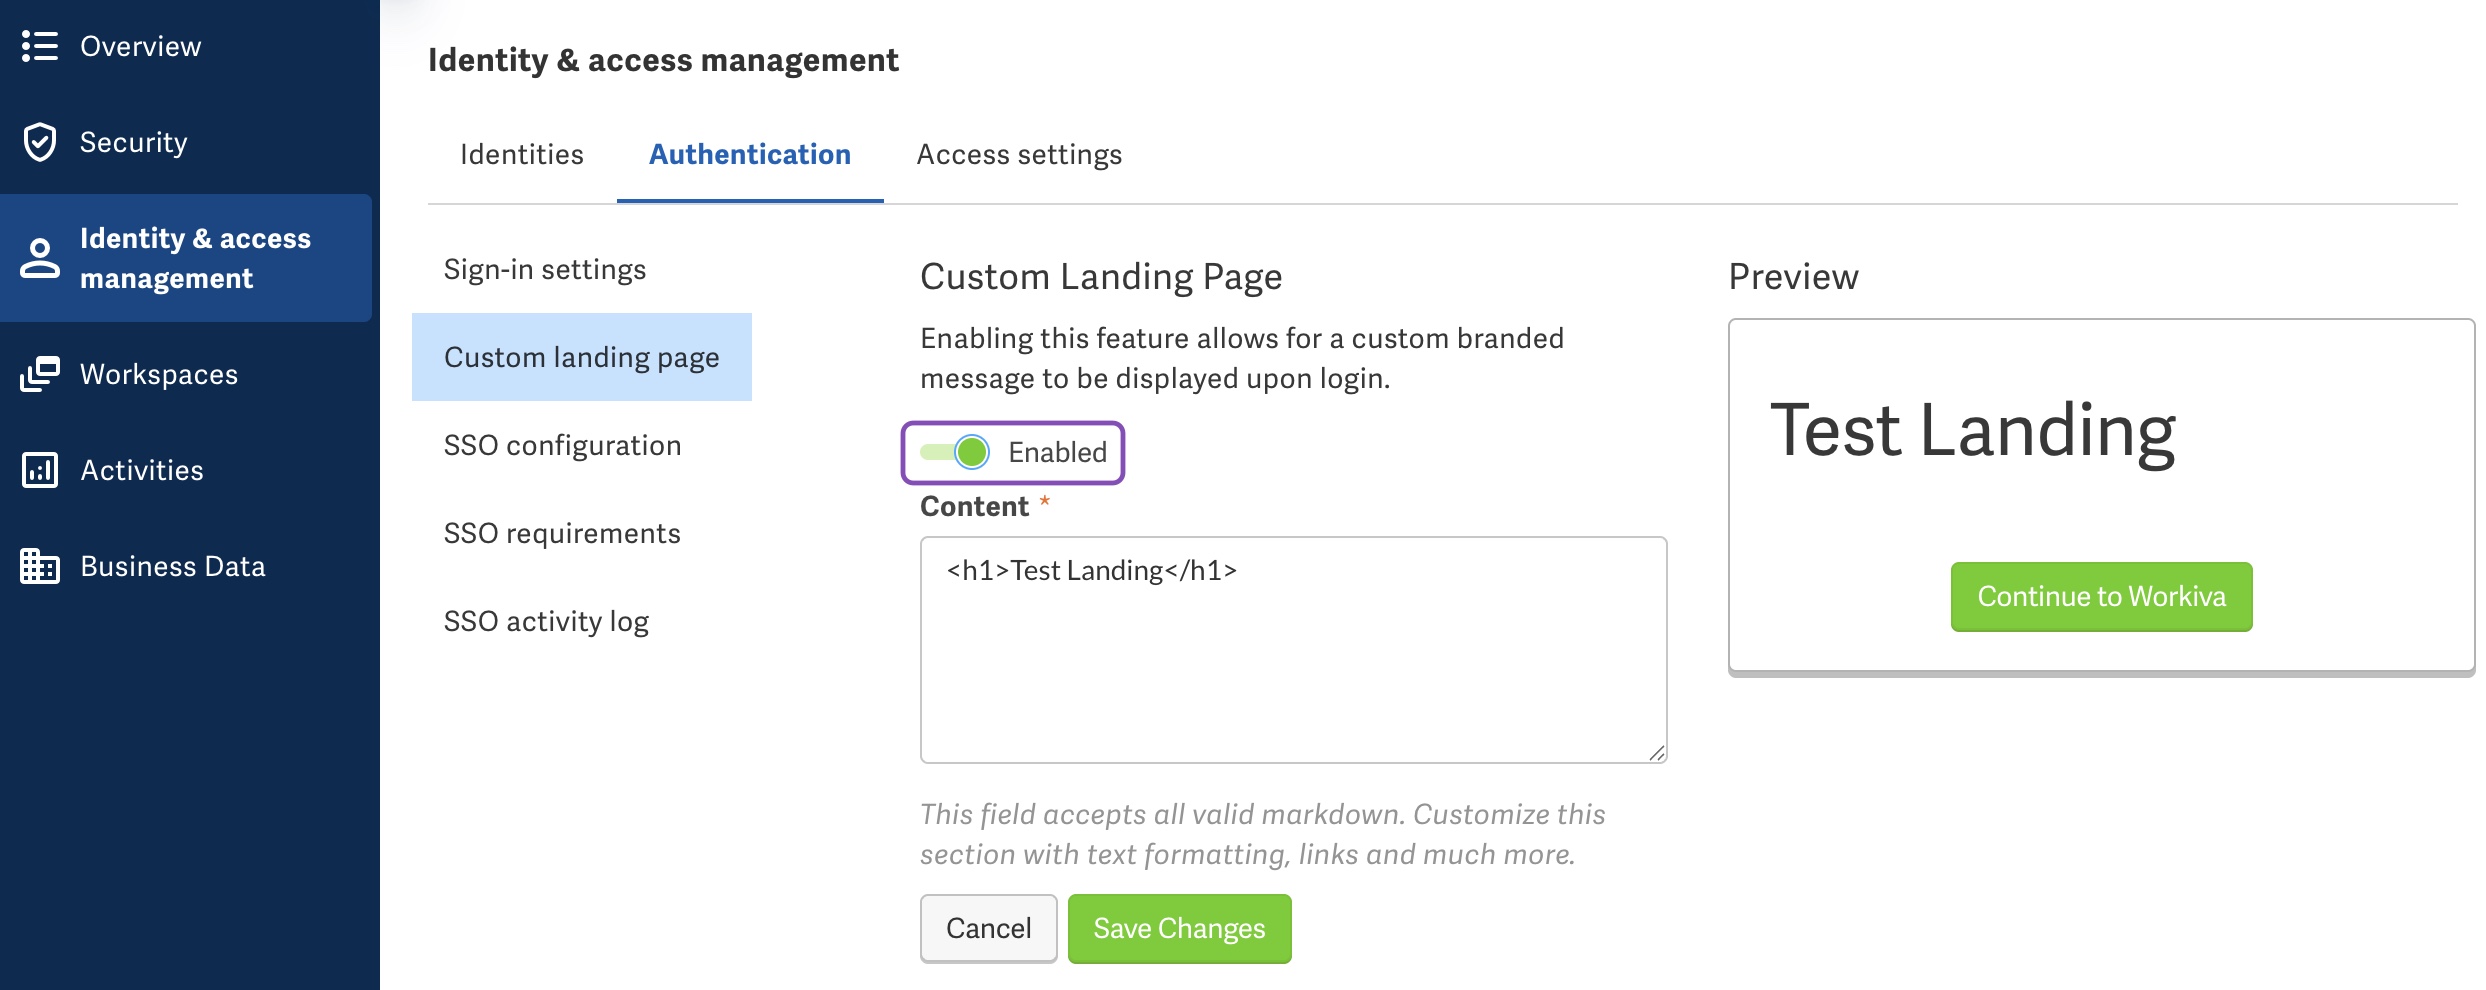2486x990 pixels.
Task: Click the Identity & access management page title
Action: pyautogui.click(x=663, y=60)
